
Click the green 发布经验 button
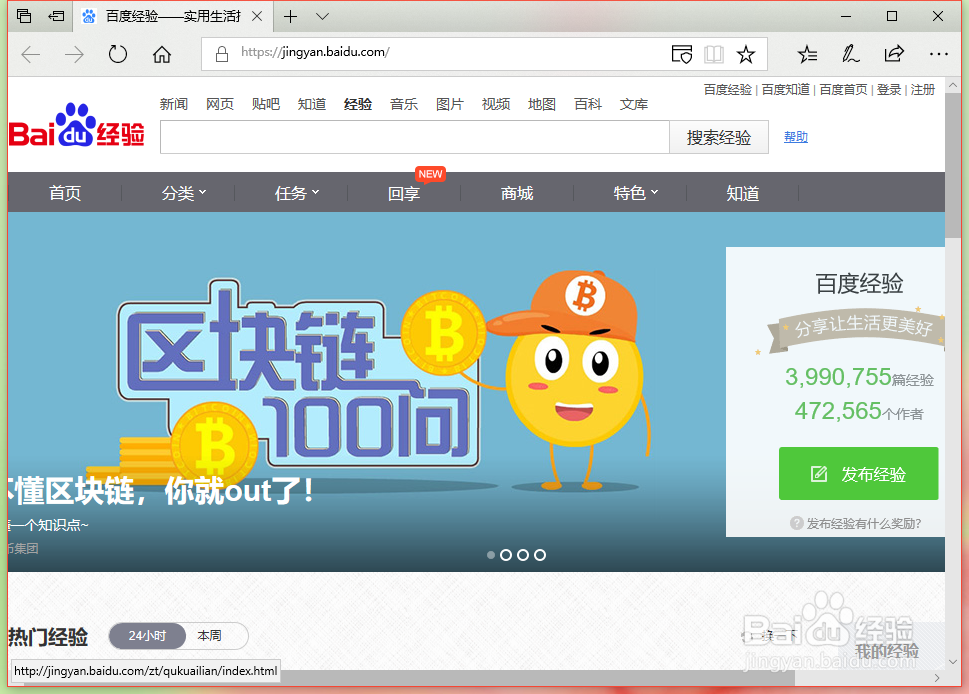tap(858, 473)
